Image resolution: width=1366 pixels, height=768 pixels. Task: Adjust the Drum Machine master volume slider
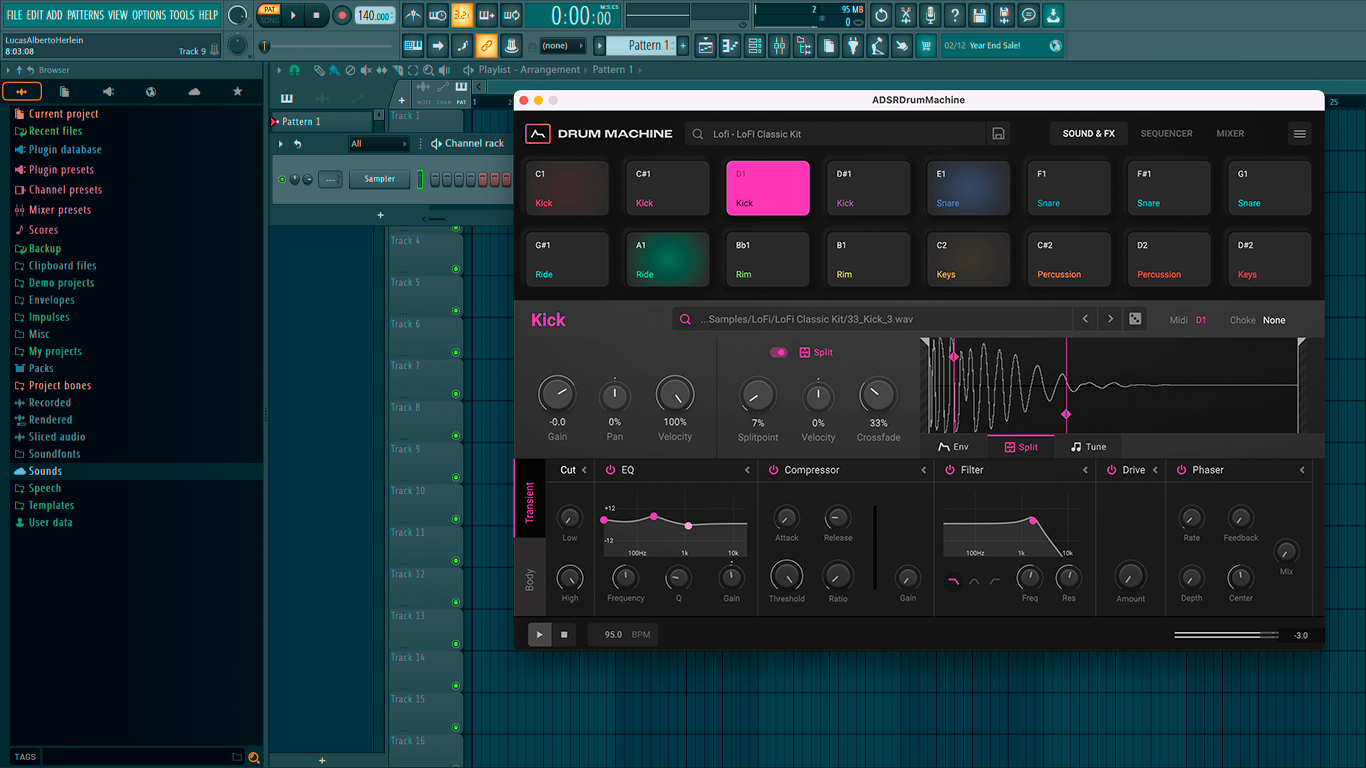pyautogui.click(x=1226, y=635)
